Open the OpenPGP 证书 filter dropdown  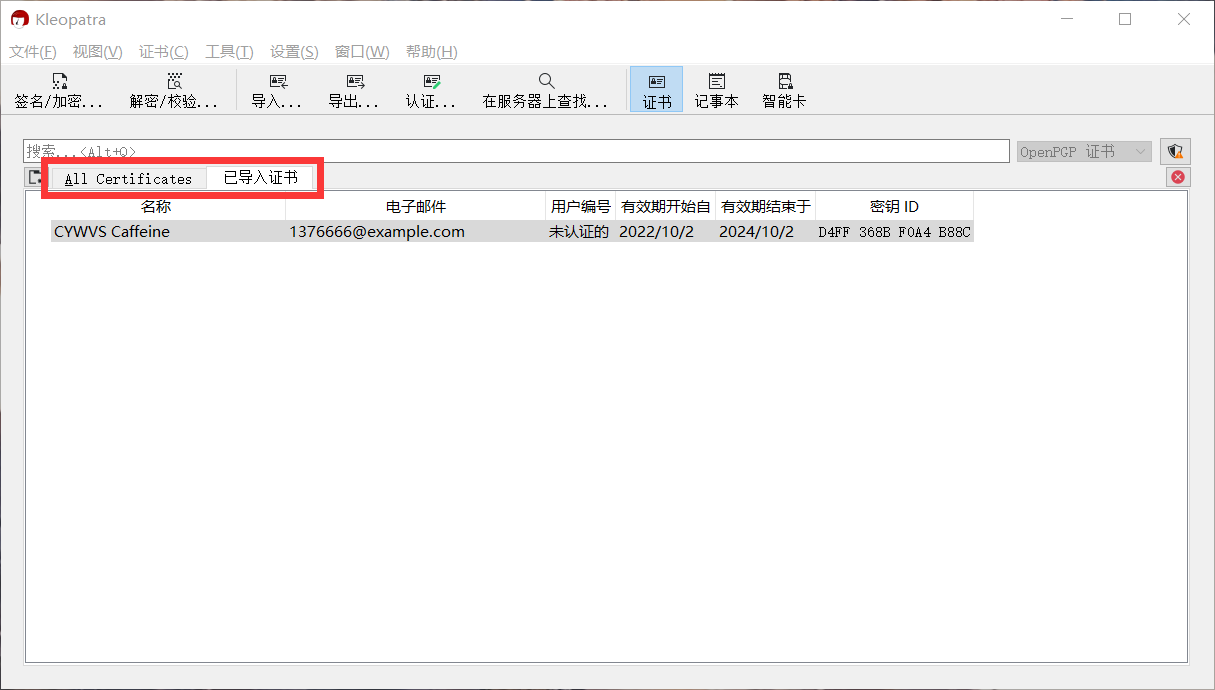tap(1083, 150)
